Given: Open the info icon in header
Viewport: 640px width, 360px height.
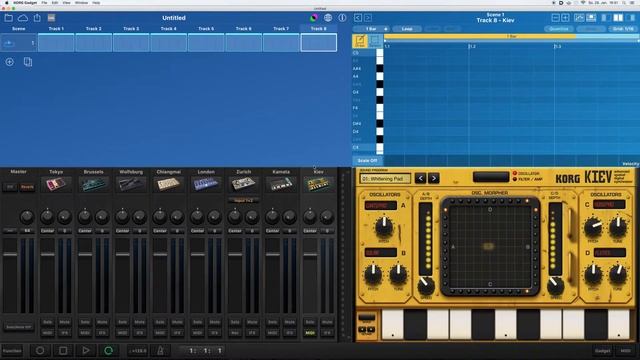Looking at the screenshot, I should [x=342, y=18].
